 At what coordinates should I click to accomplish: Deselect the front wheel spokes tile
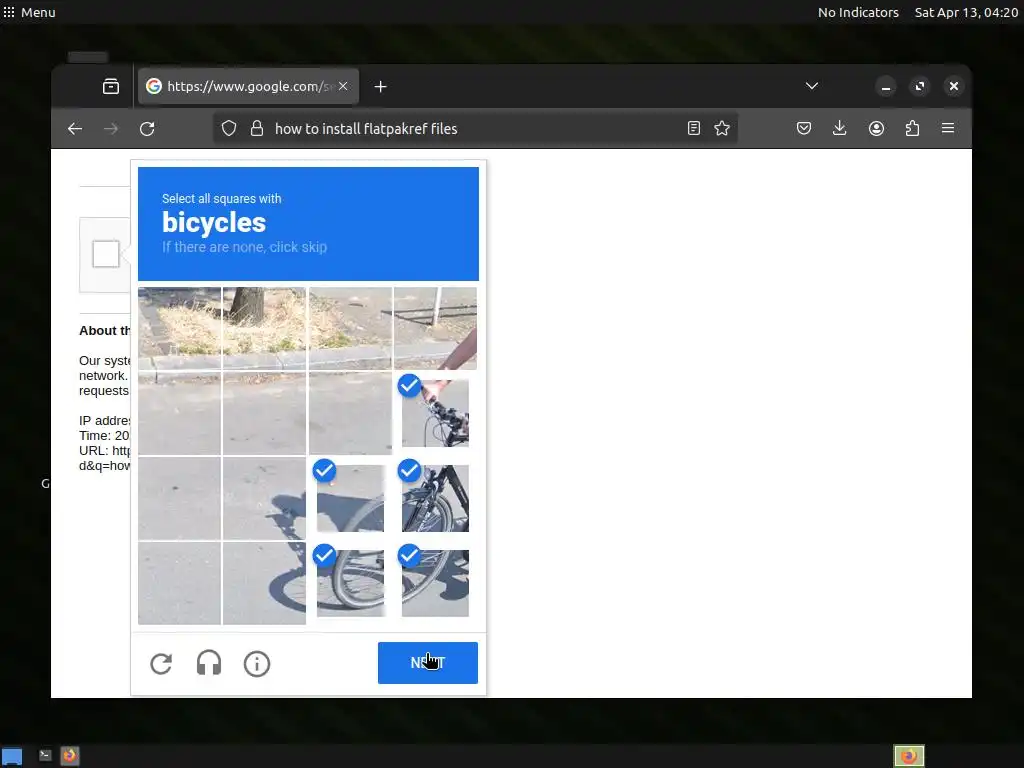click(x=350, y=583)
